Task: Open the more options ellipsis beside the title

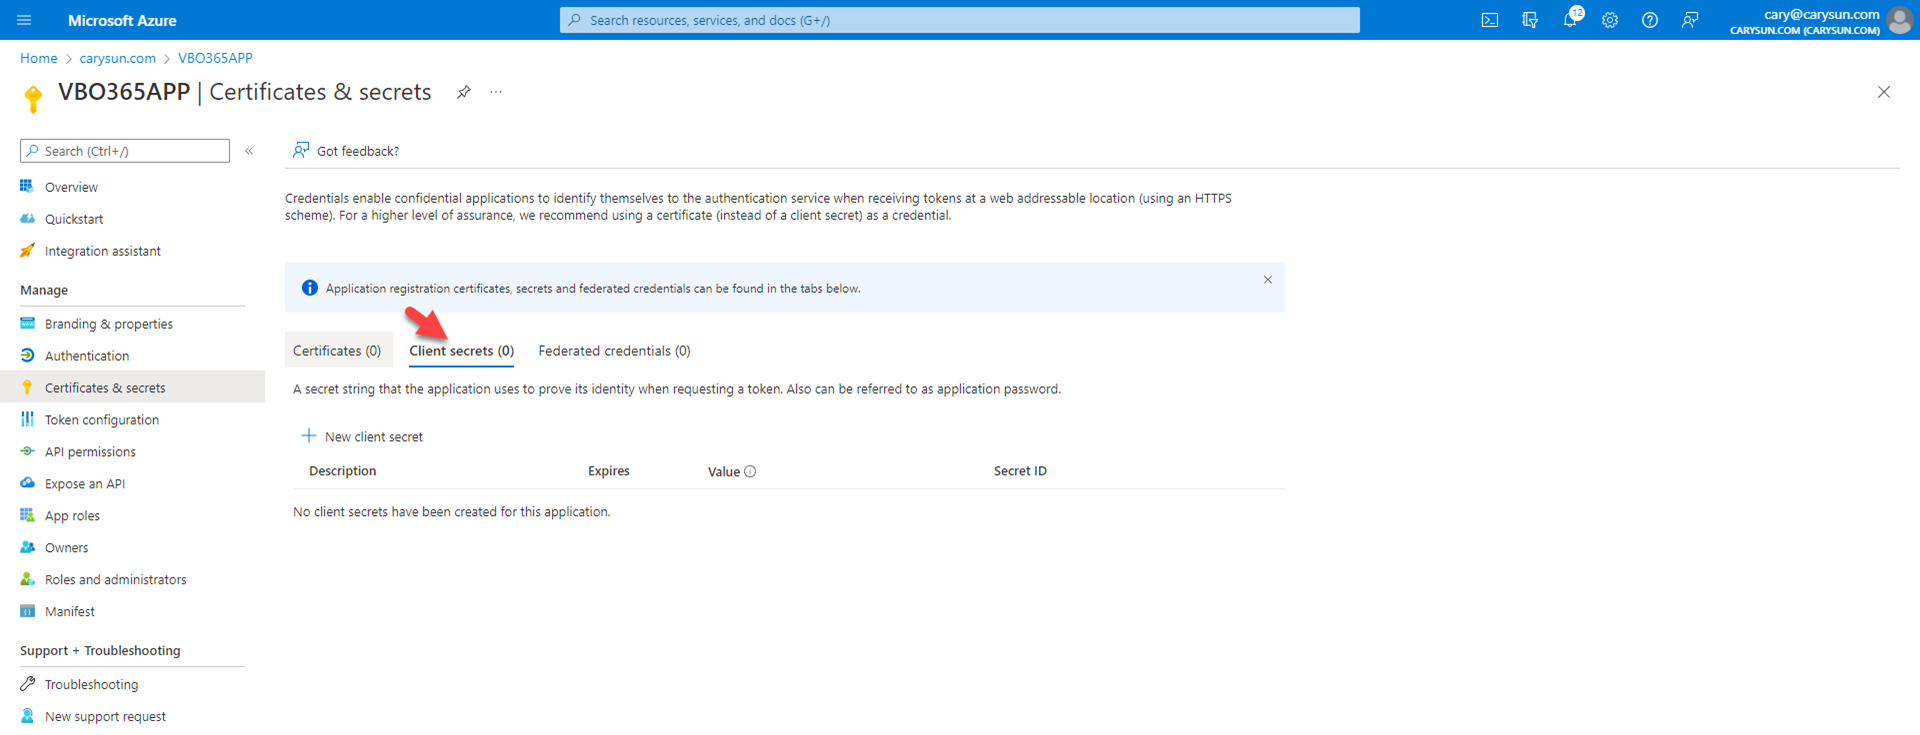Action: 496,92
